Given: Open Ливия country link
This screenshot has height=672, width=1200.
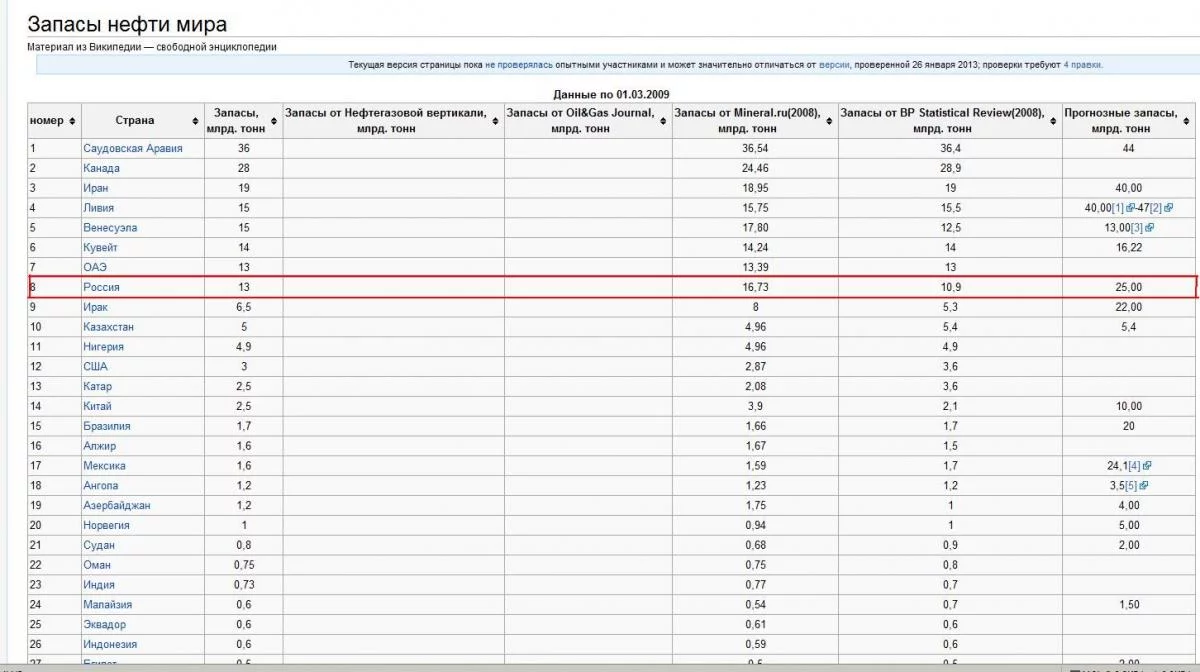Looking at the screenshot, I should click(98, 208).
